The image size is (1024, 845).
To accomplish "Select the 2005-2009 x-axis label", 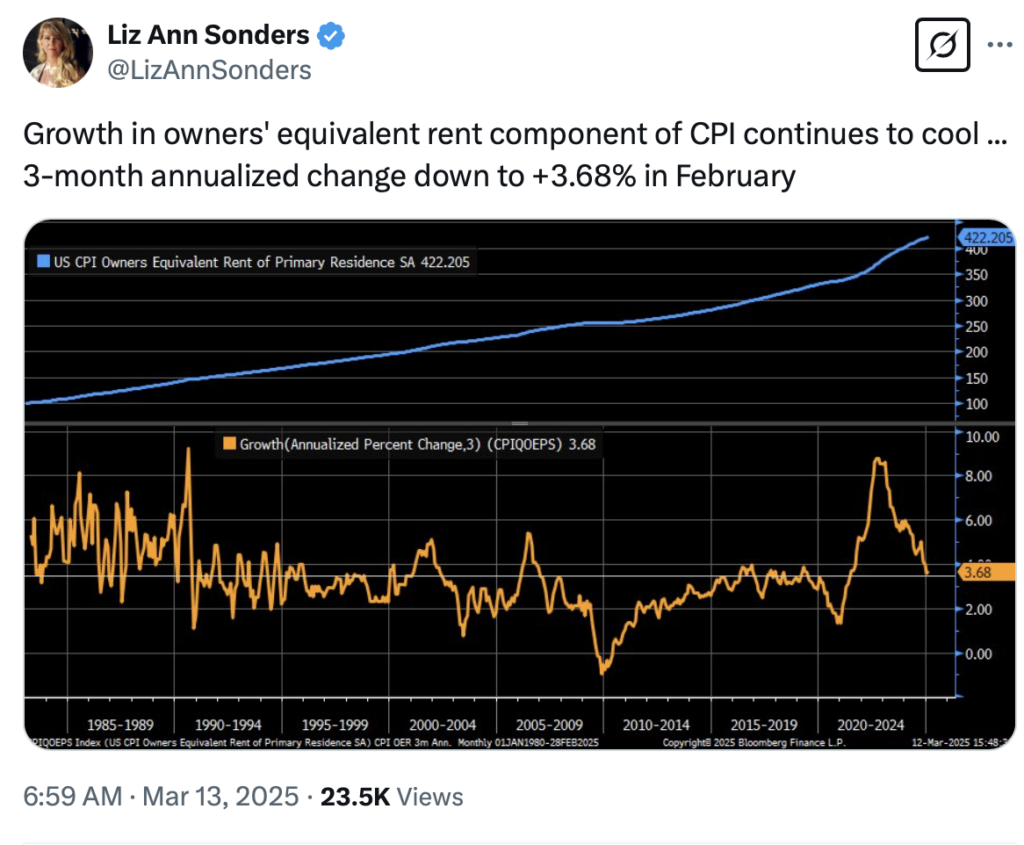I will point(541,723).
